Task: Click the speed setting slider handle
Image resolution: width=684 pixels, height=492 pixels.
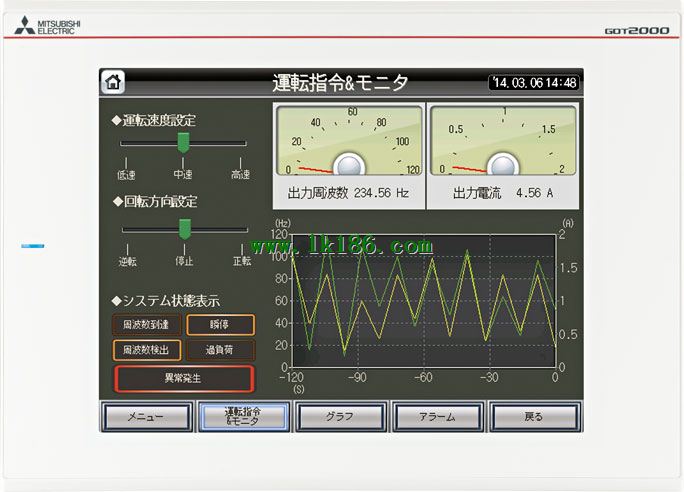Action: tap(183, 143)
